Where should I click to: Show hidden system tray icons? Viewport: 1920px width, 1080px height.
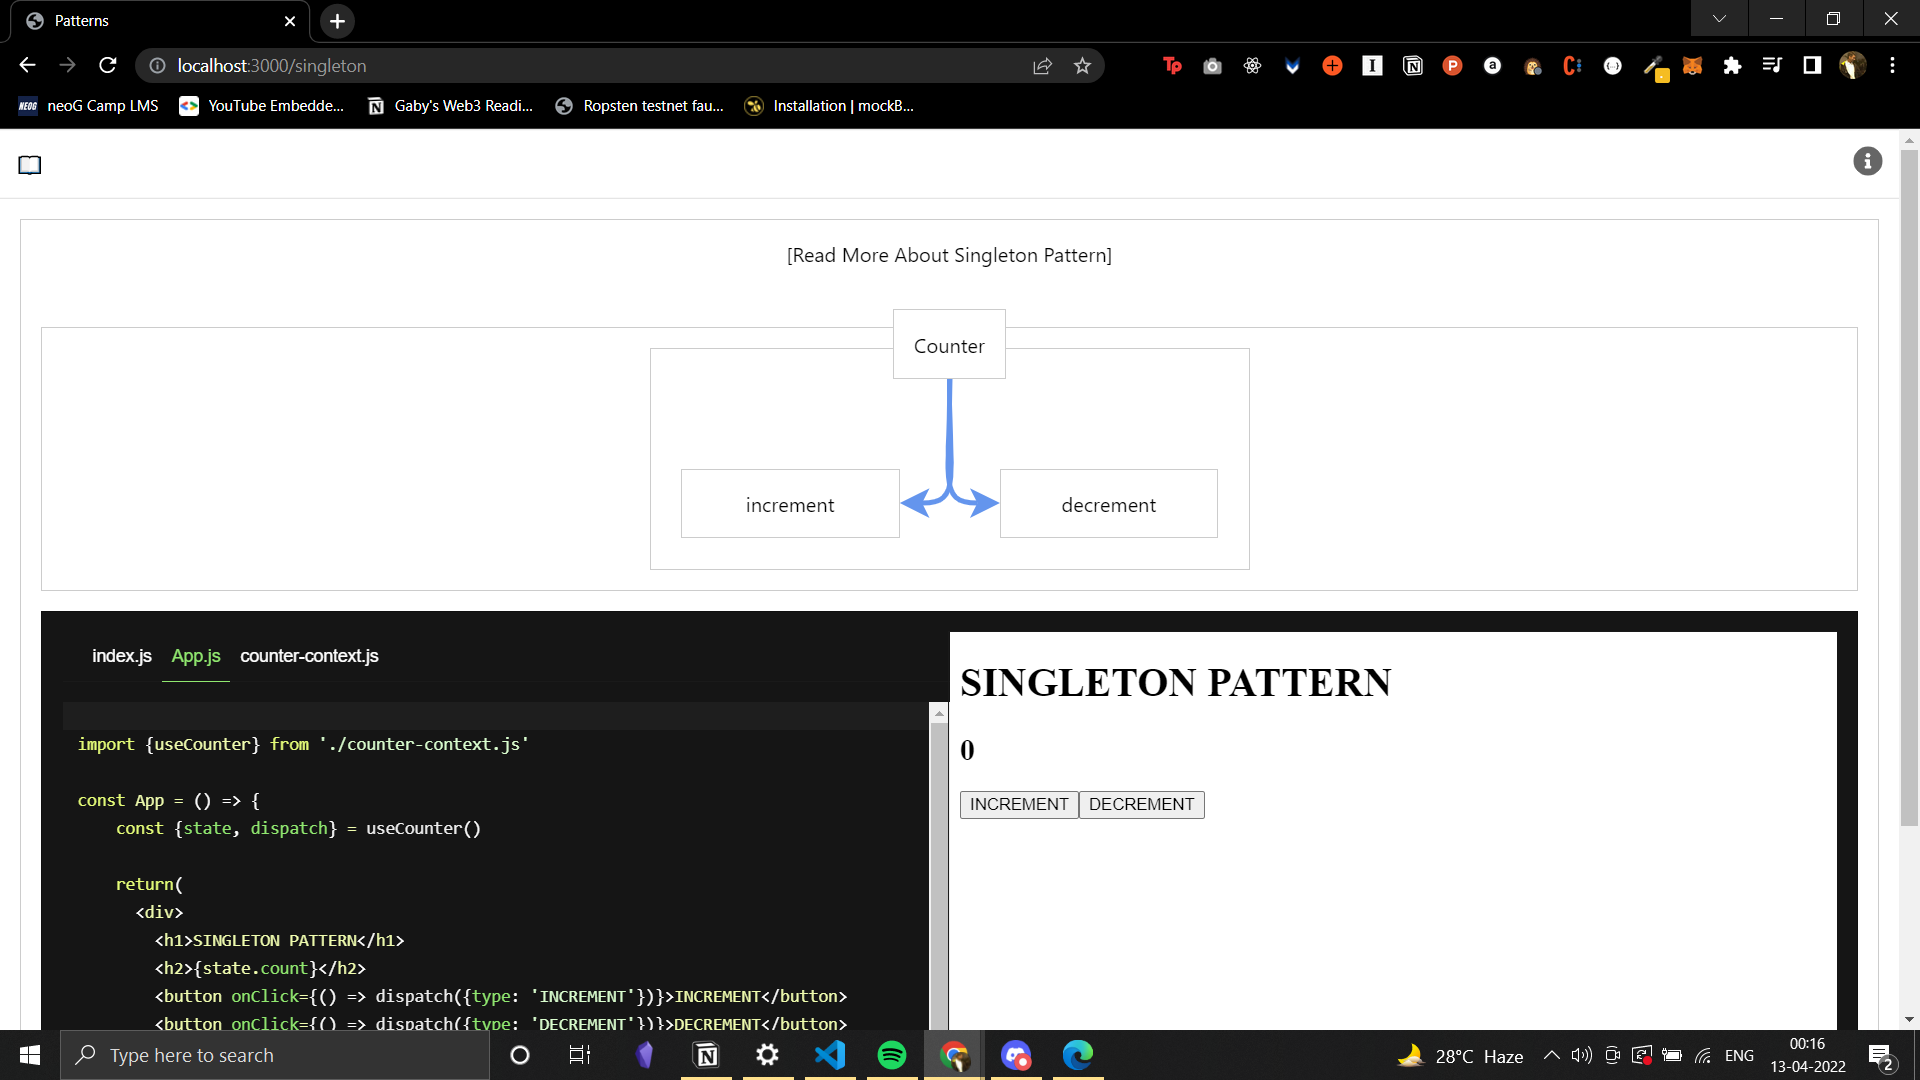[1551, 1055]
